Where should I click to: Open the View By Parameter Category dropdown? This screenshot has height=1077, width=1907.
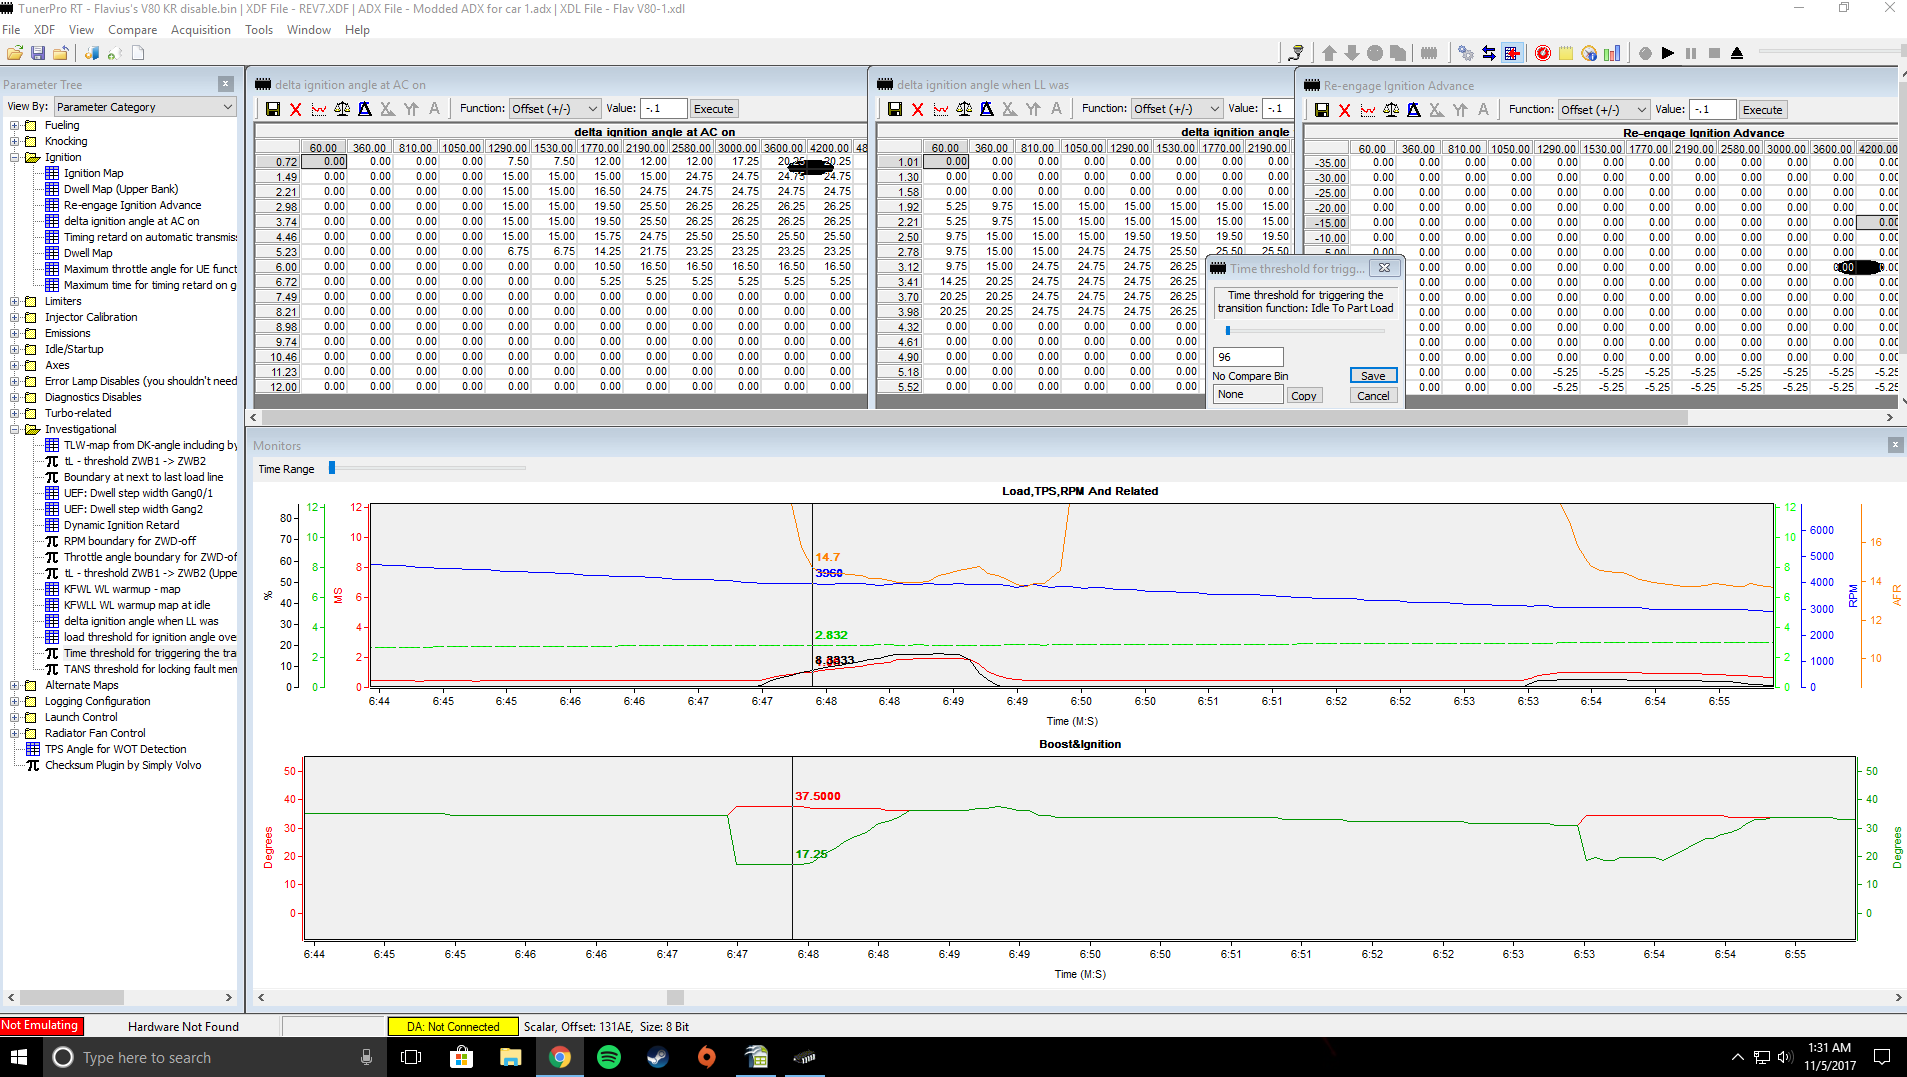click(145, 107)
